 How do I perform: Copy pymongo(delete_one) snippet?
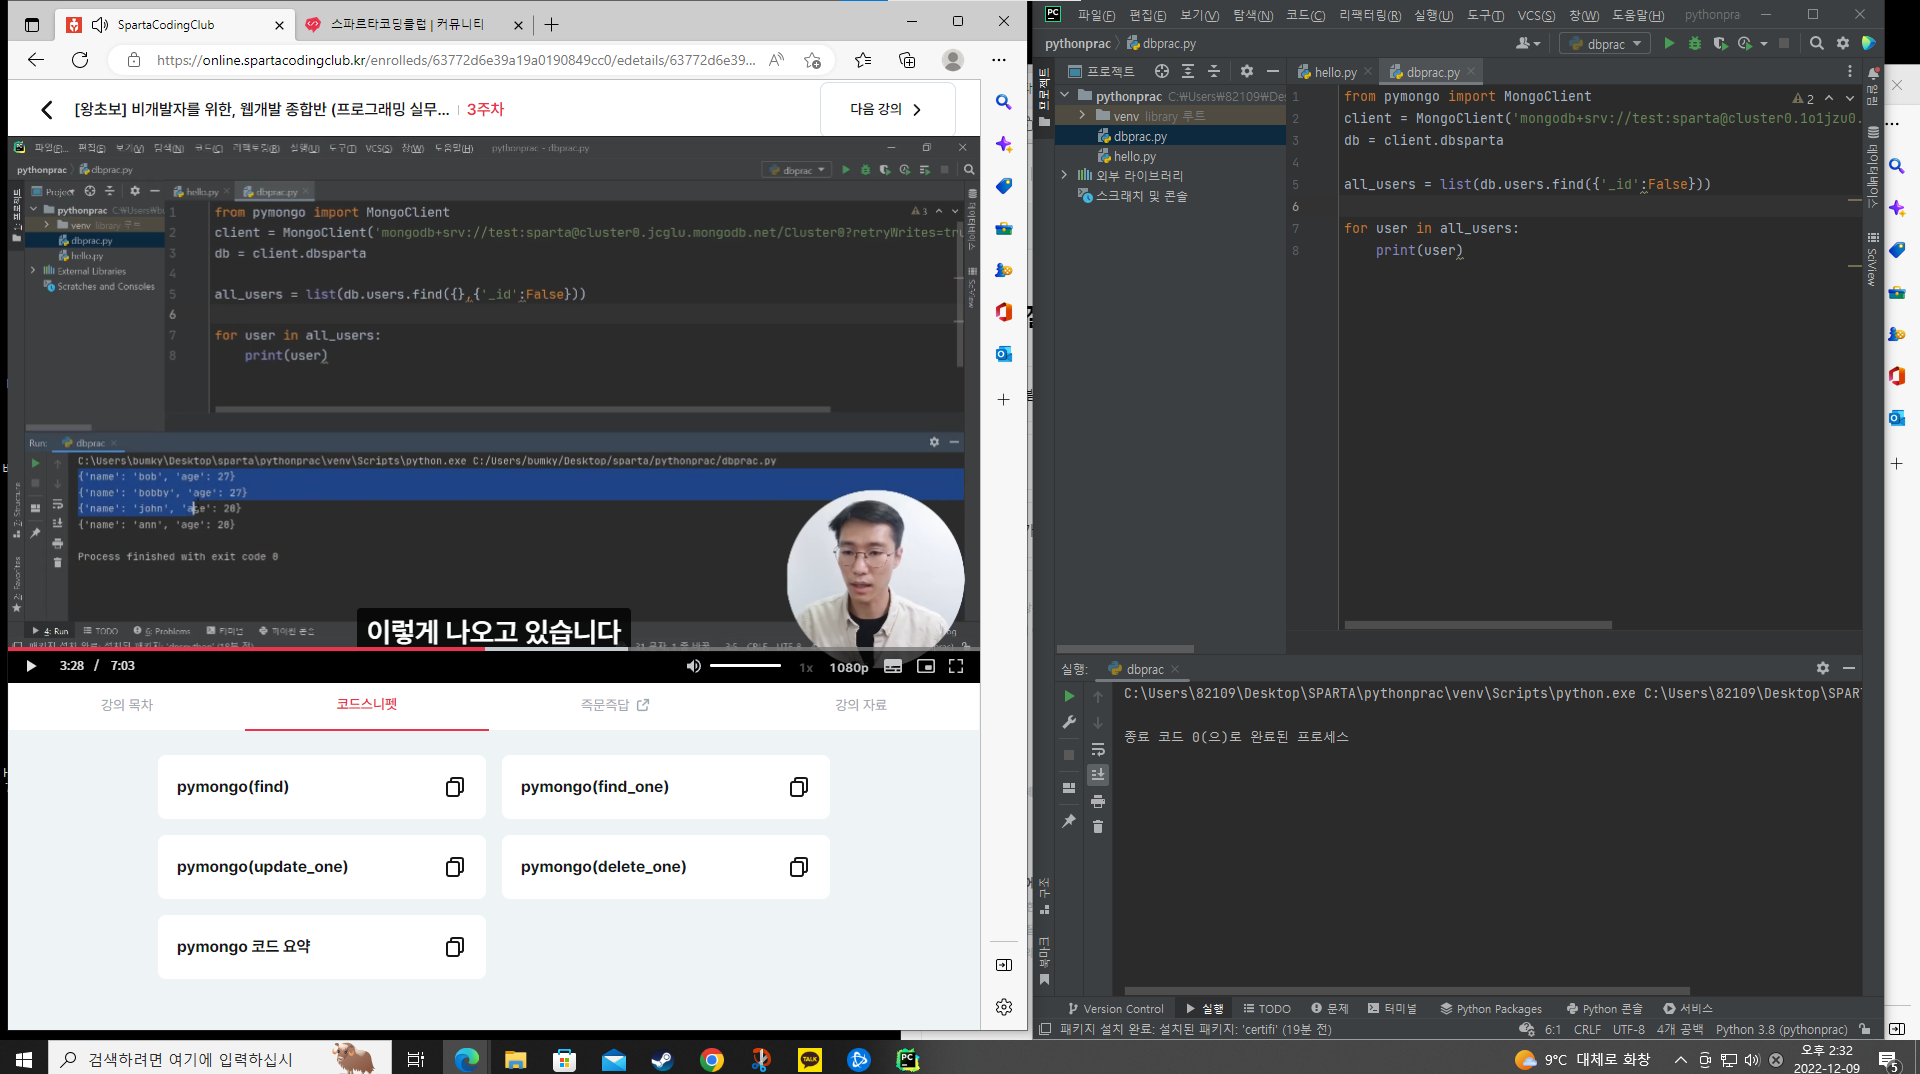coord(799,867)
